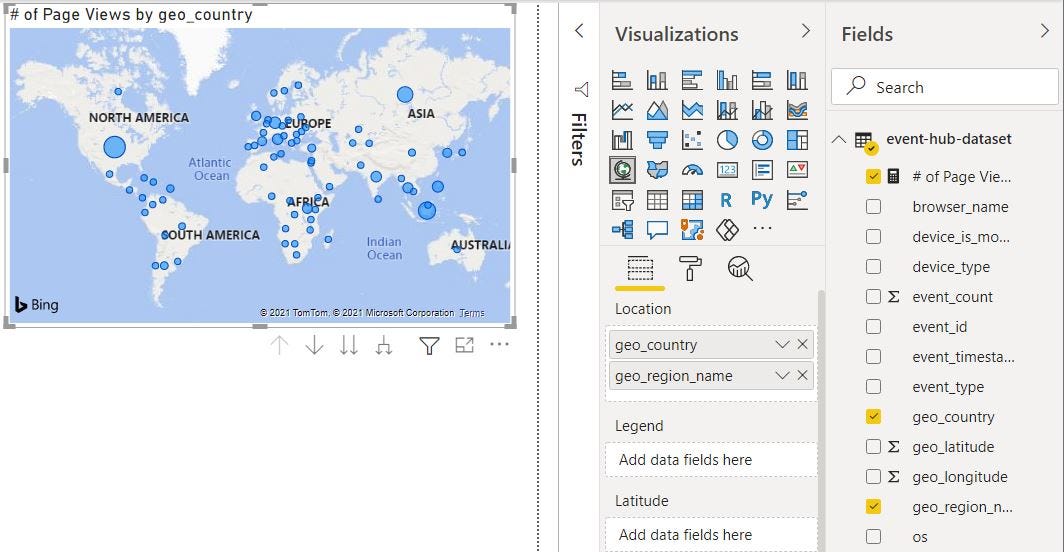The width and height of the screenshot is (1064, 552).
Task: Click the Fields search box
Action: tap(945, 87)
